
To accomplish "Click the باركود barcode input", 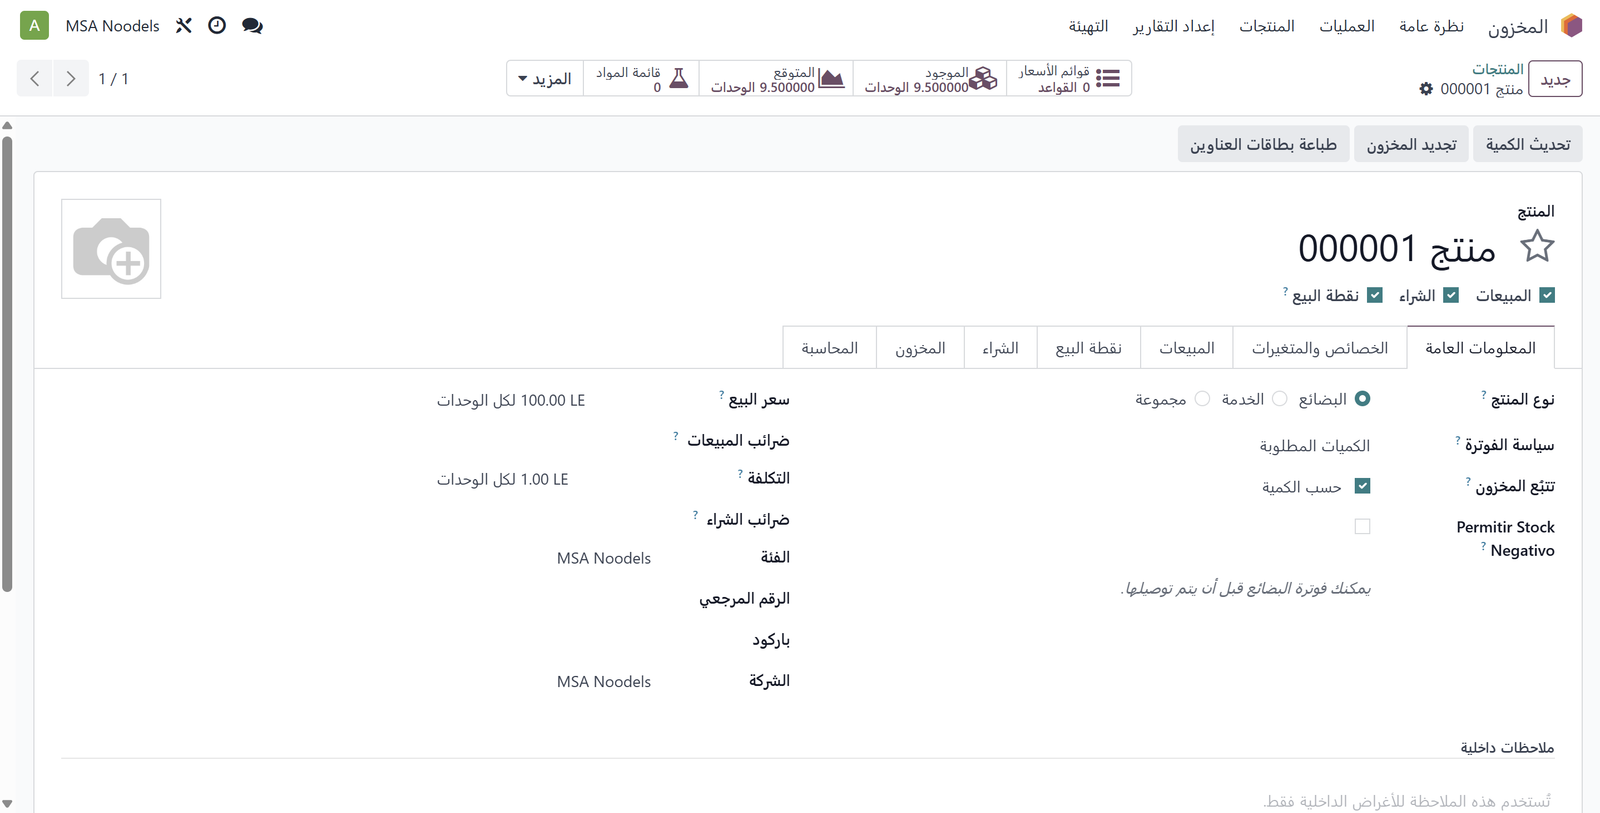I will (544, 640).
